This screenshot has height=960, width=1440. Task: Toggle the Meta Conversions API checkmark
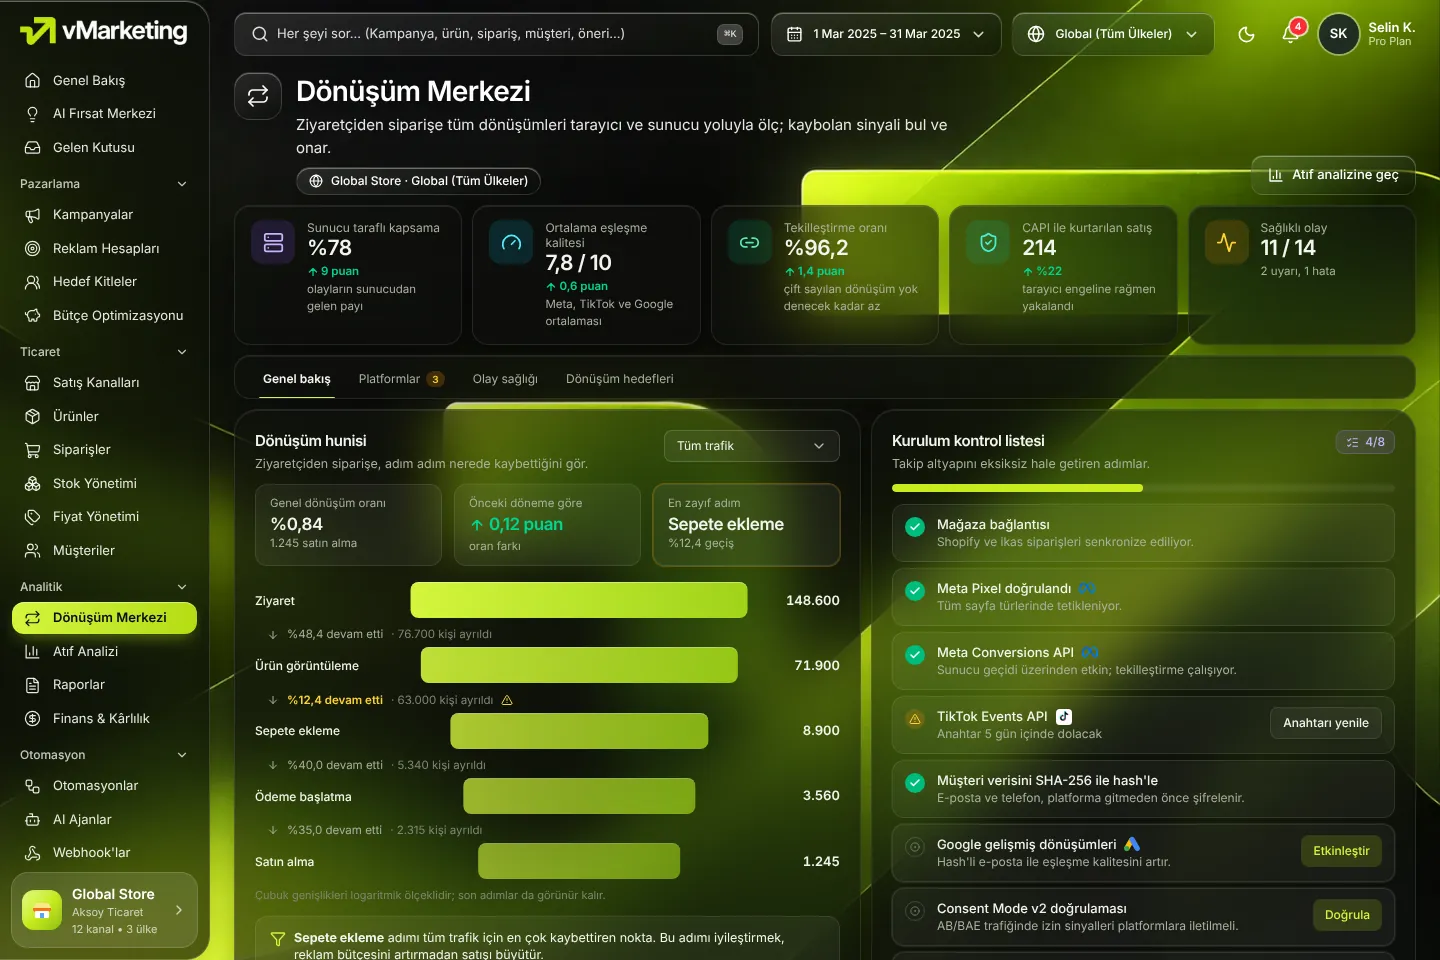point(914,654)
